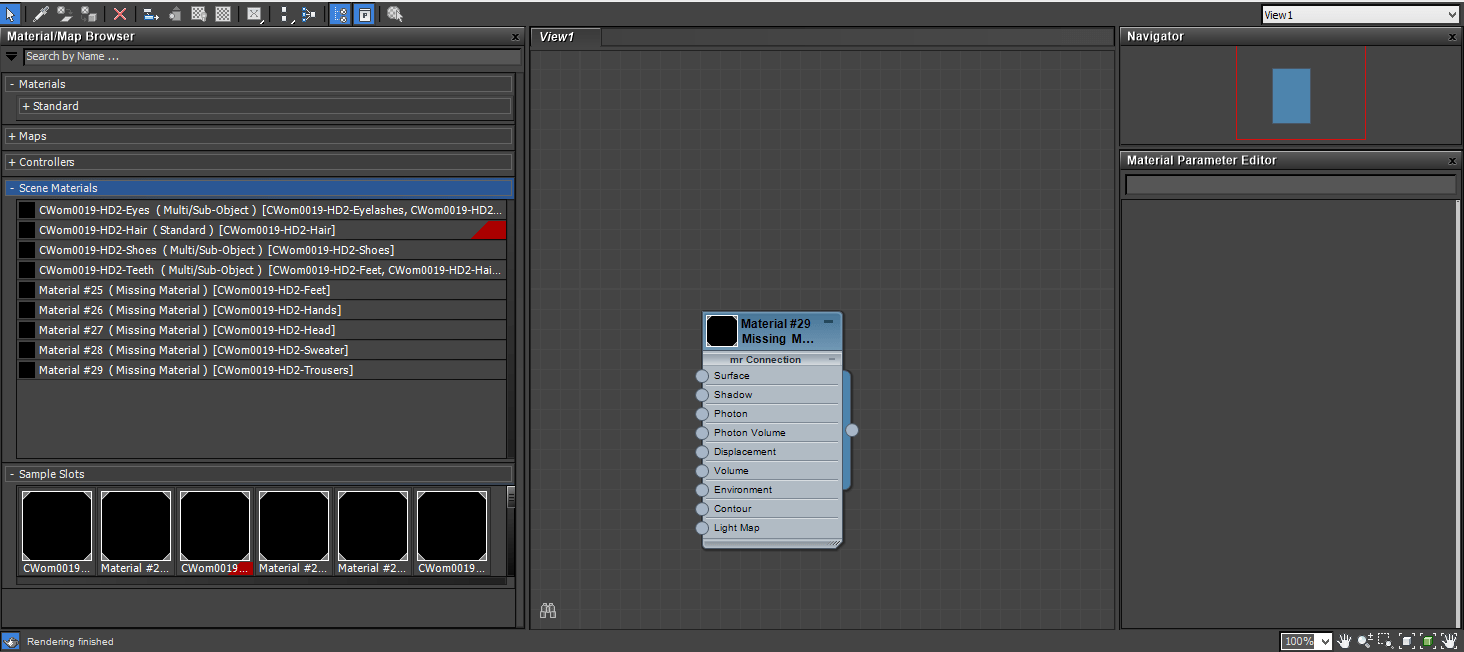This screenshot has height=652, width=1464.
Task: Select the first CWom0019 sample slot thumbnail
Action: click(x=56, y=525)
